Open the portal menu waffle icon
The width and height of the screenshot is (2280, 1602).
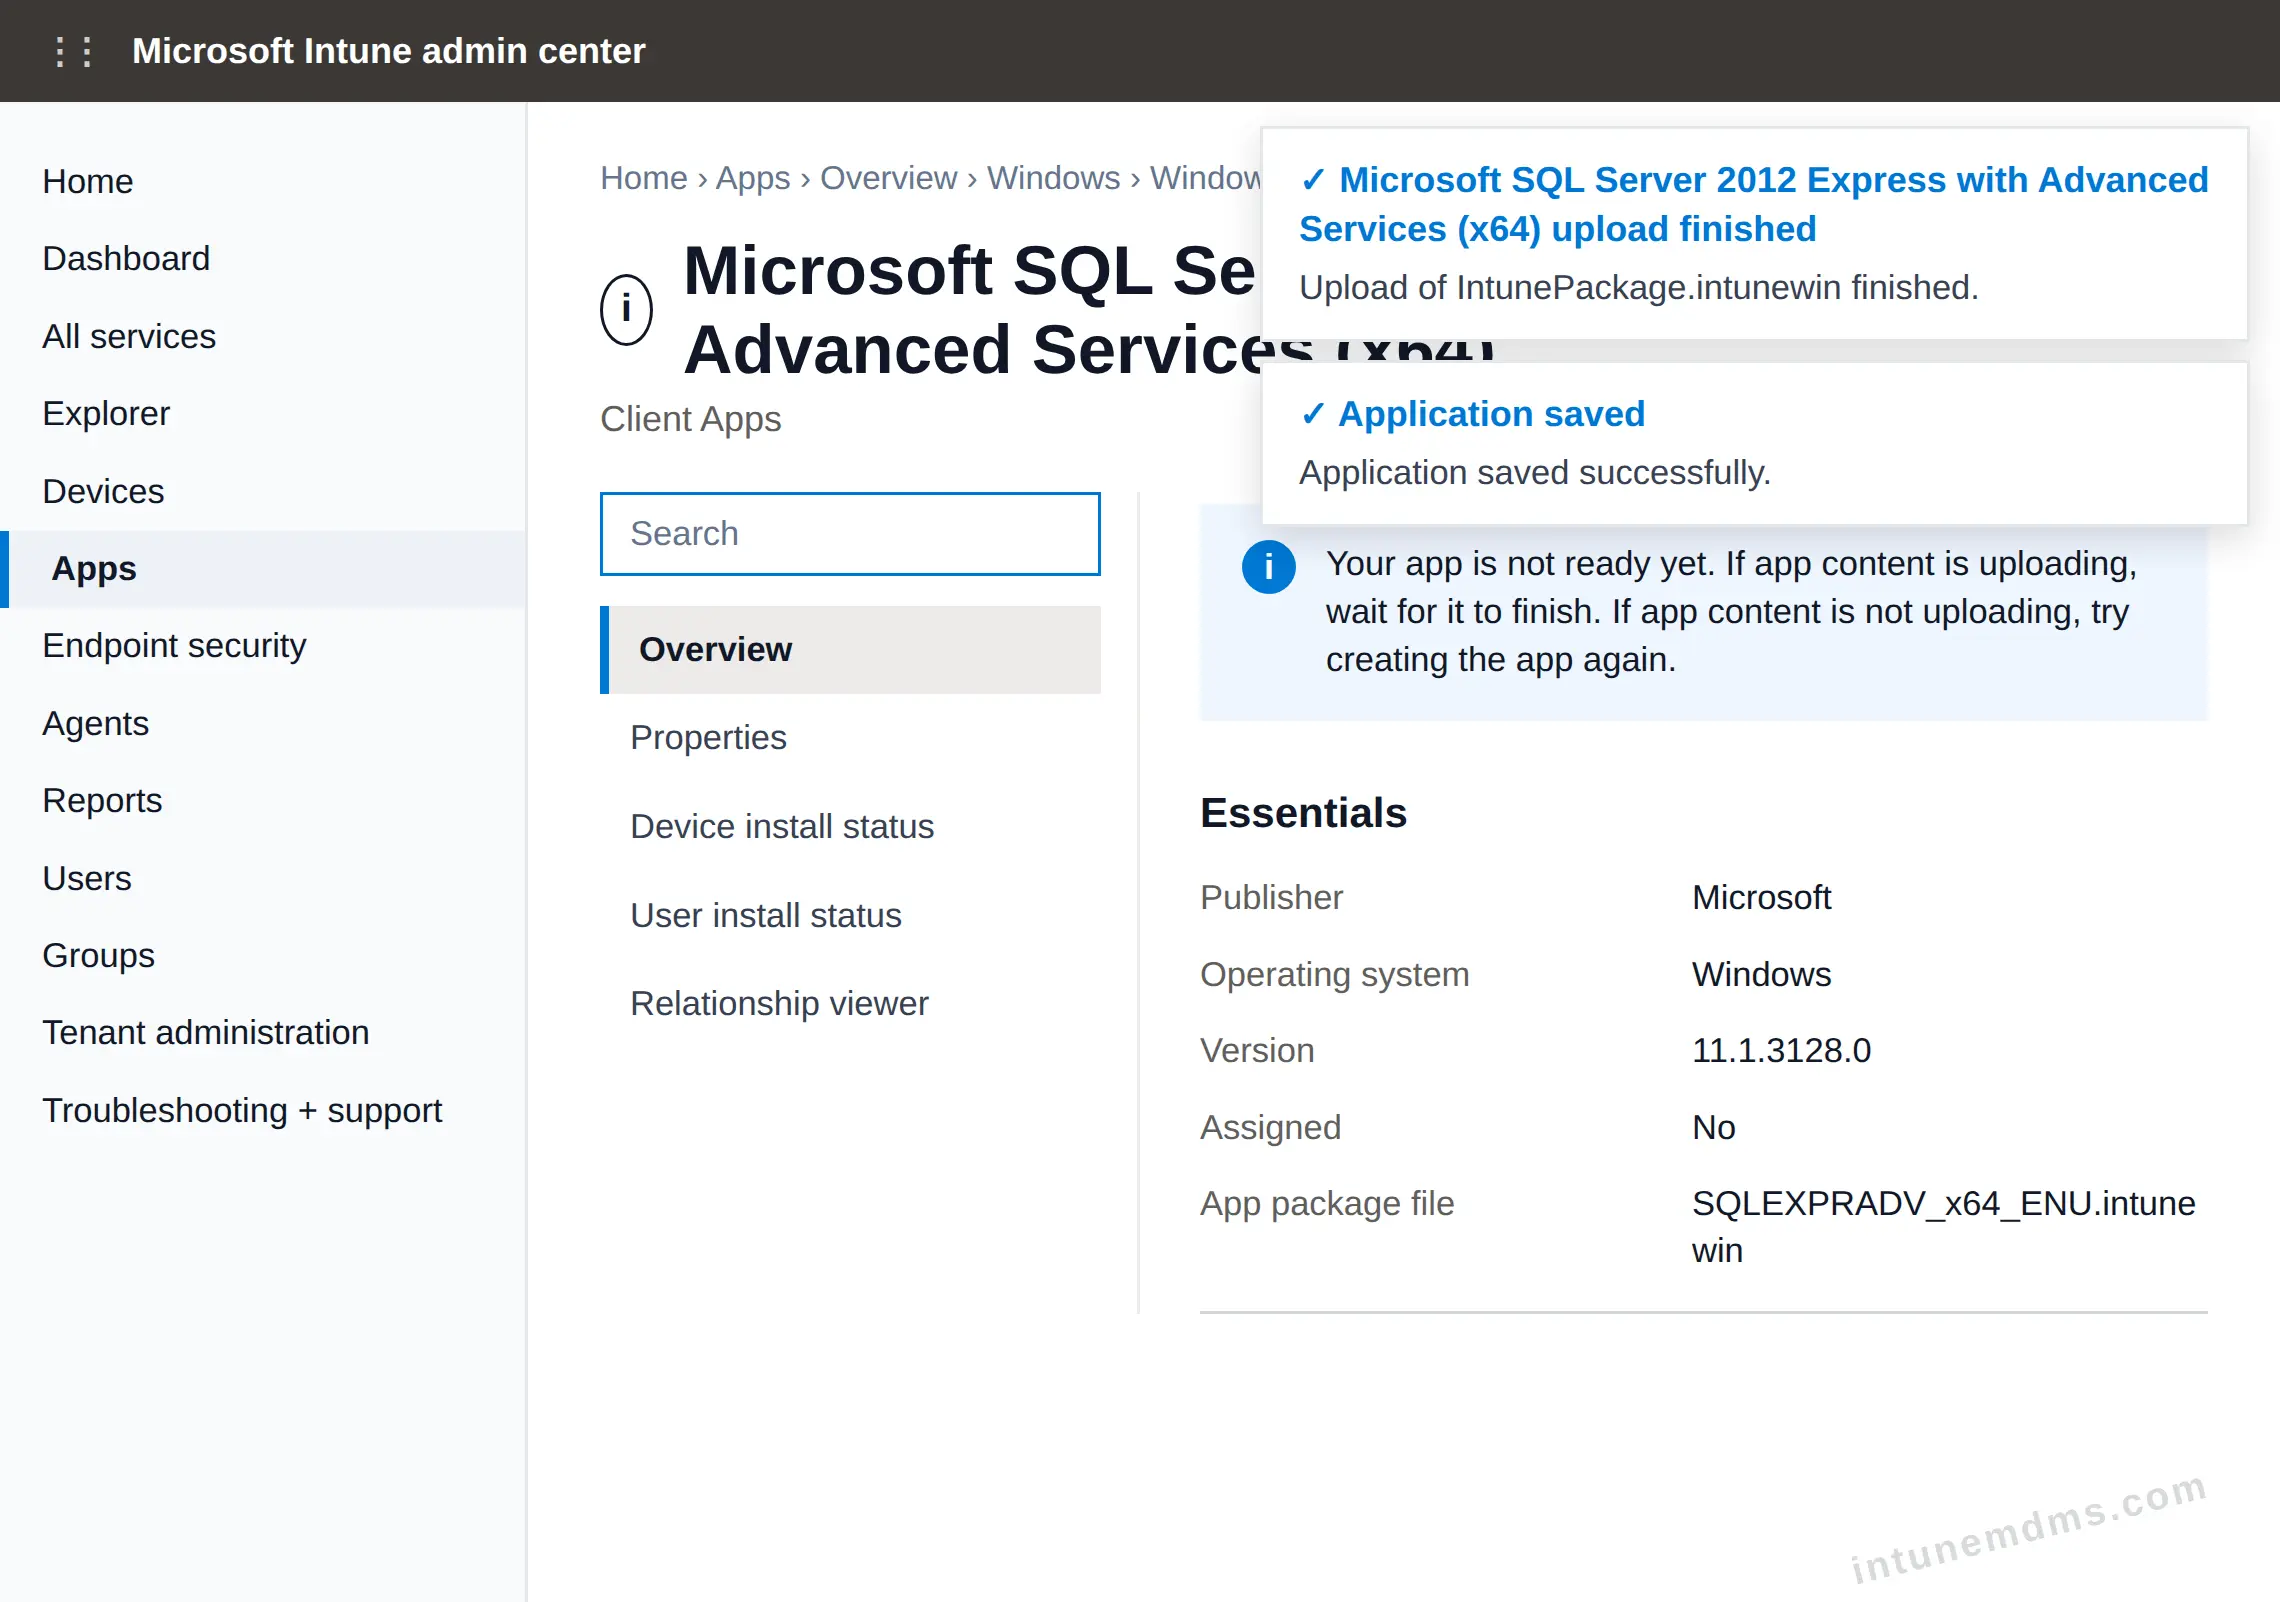(74, 51)
